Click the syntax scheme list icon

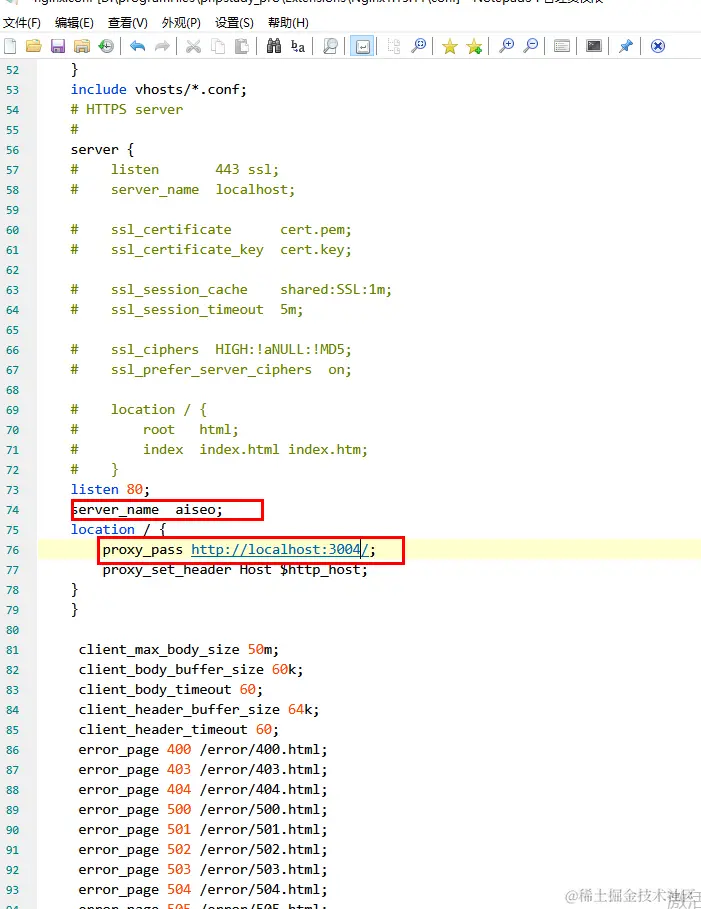pyautogui.click(x=562, y=46)
